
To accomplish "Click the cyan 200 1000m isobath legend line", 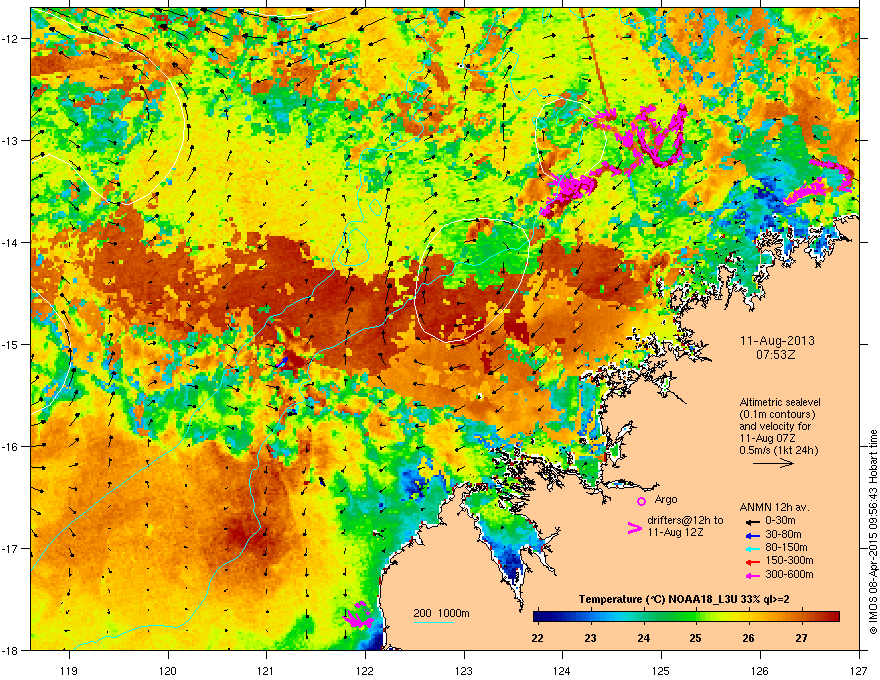I will pos(434,623).
